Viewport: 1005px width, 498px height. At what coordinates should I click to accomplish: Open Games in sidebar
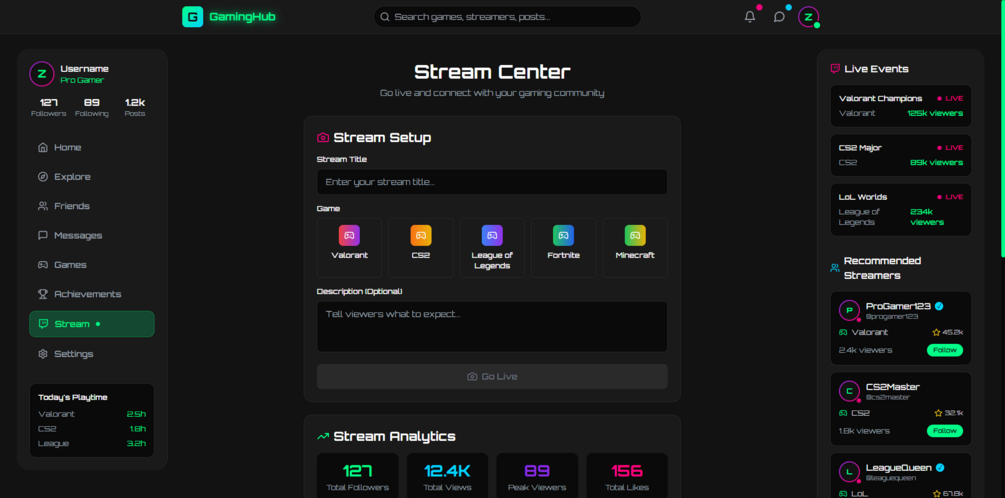click(x=92, y=265)
